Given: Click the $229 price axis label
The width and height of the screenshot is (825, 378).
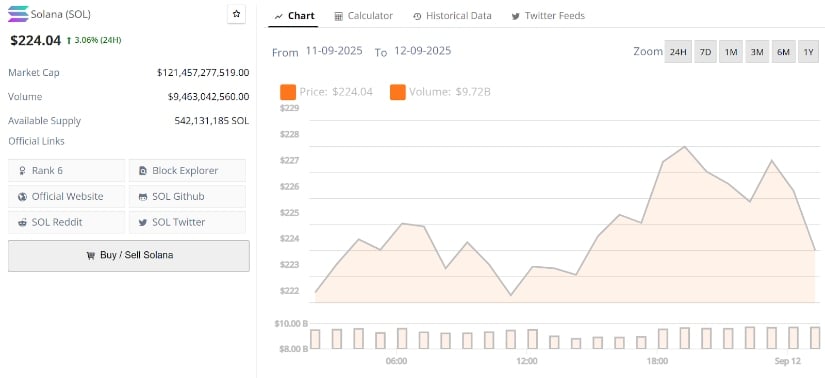Looking at the screenshot, I should tap(289, 108).
